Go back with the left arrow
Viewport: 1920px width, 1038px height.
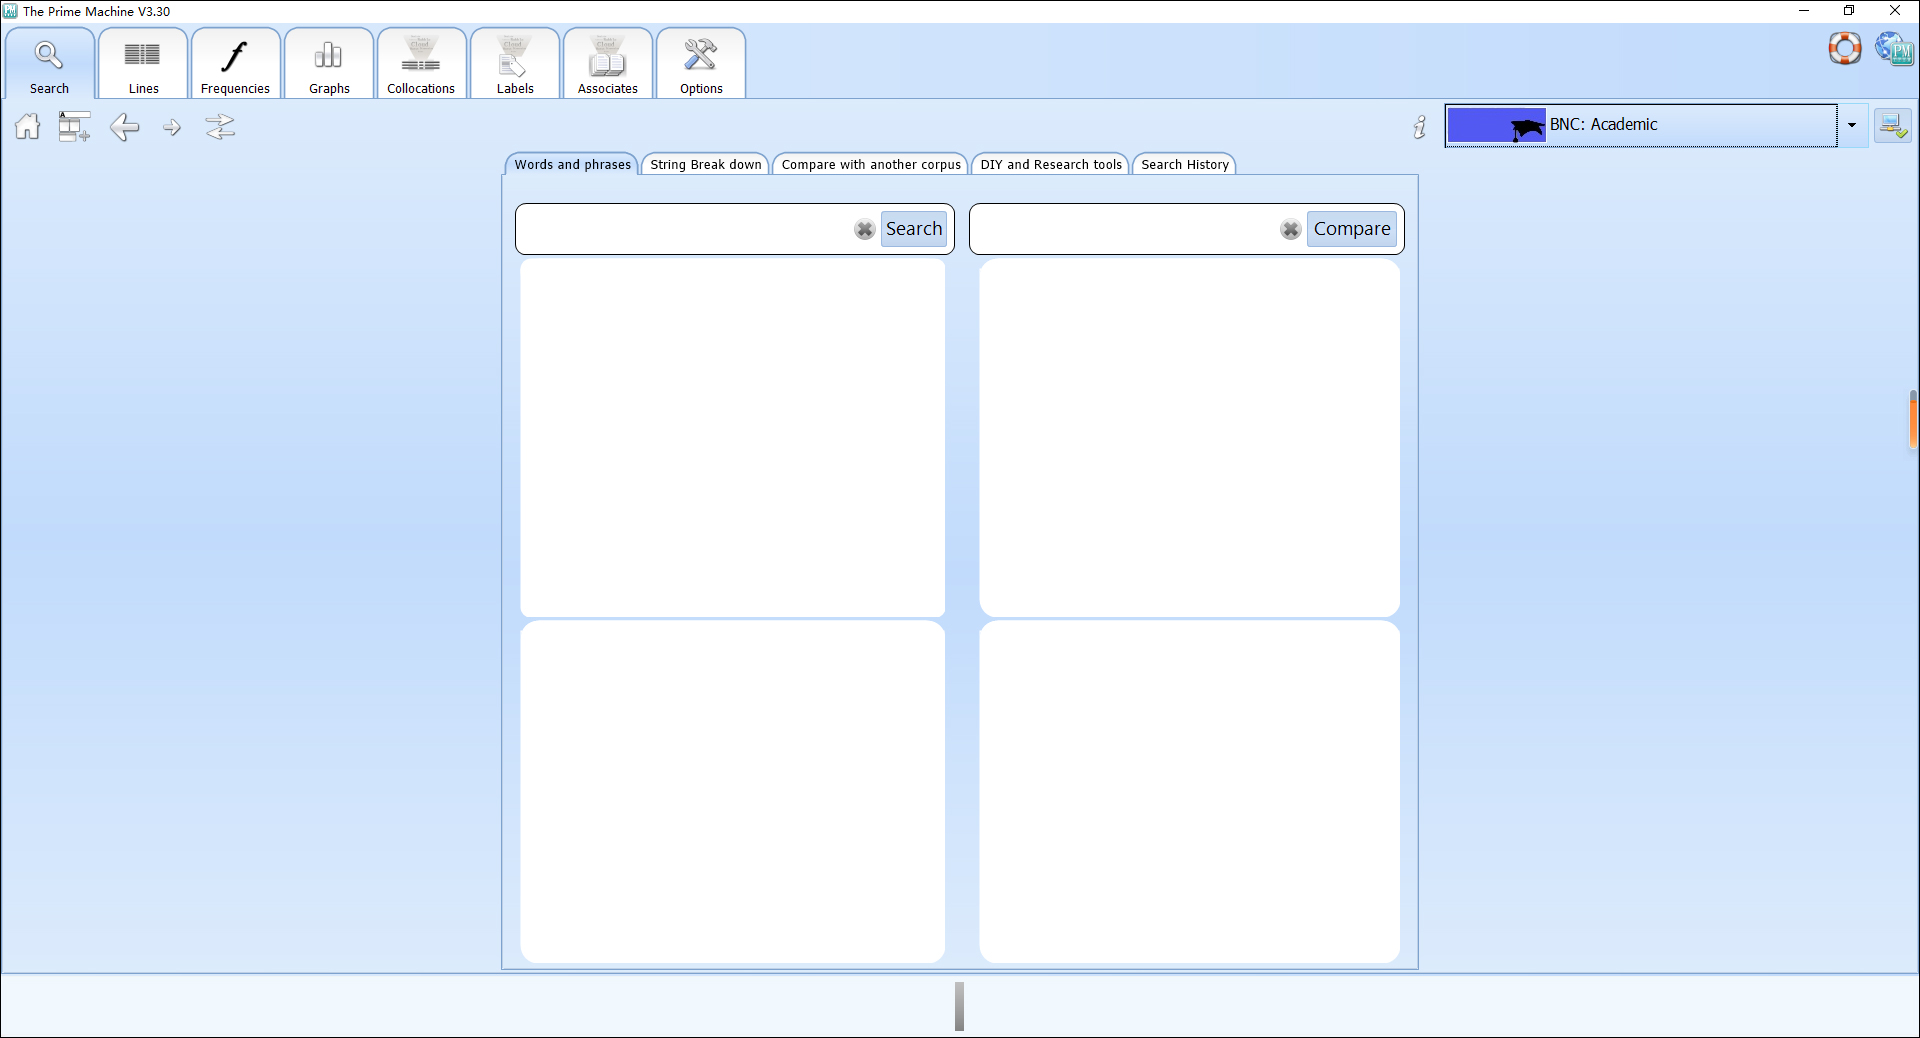124,127
